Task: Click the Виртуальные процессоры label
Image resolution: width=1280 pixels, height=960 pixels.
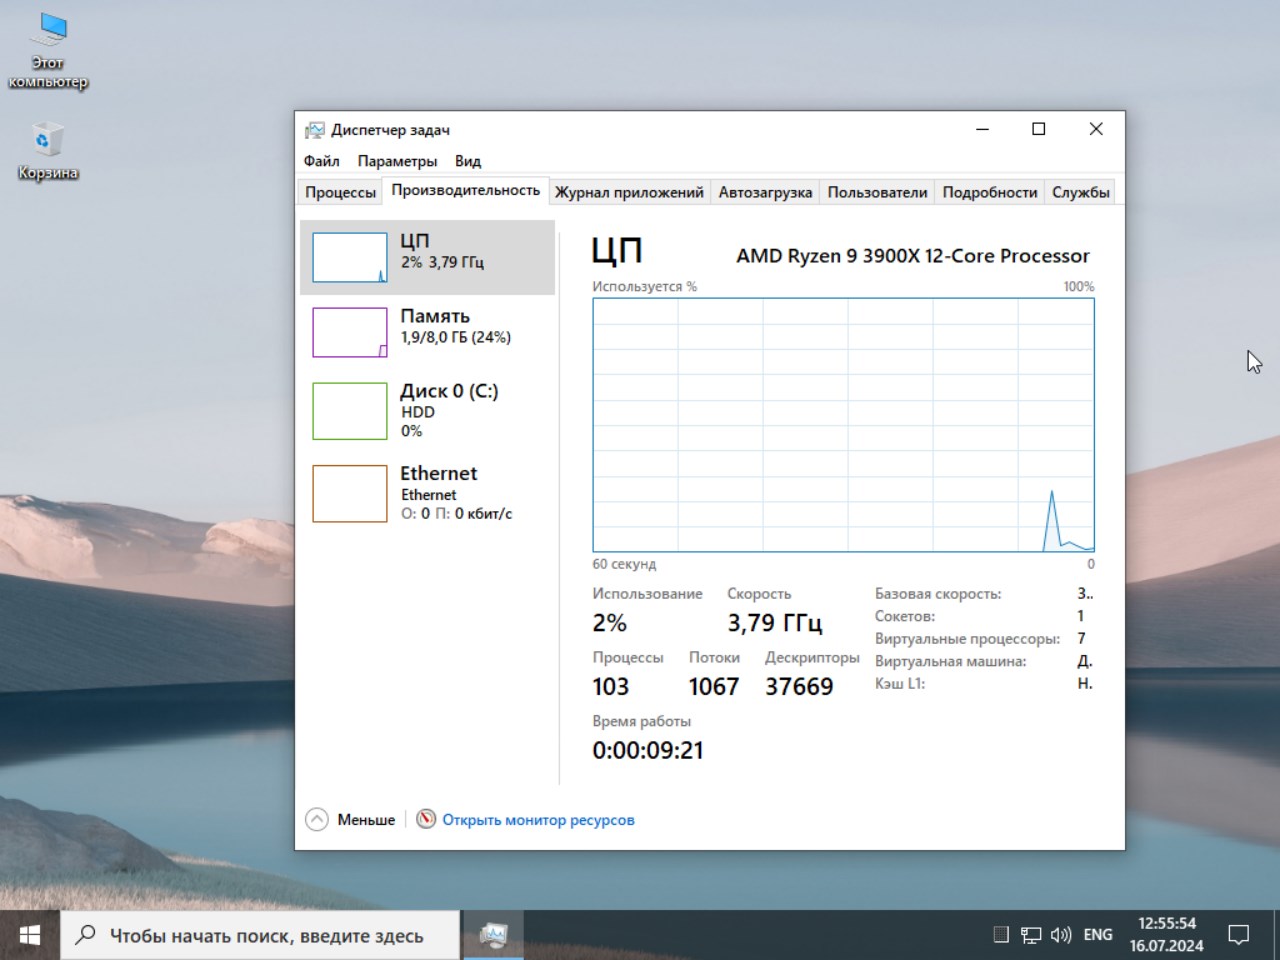Action: (x=967, y=639)
